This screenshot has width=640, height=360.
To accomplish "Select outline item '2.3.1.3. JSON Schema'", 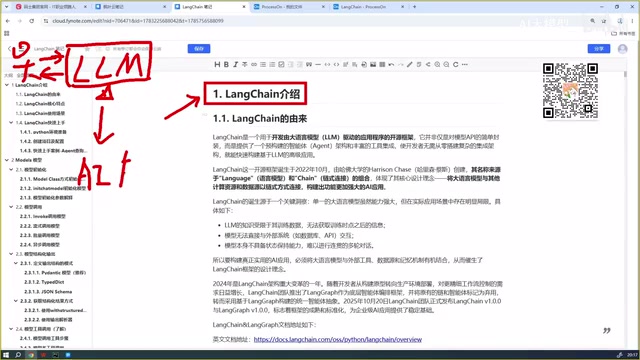I will (x=48, y=291).
